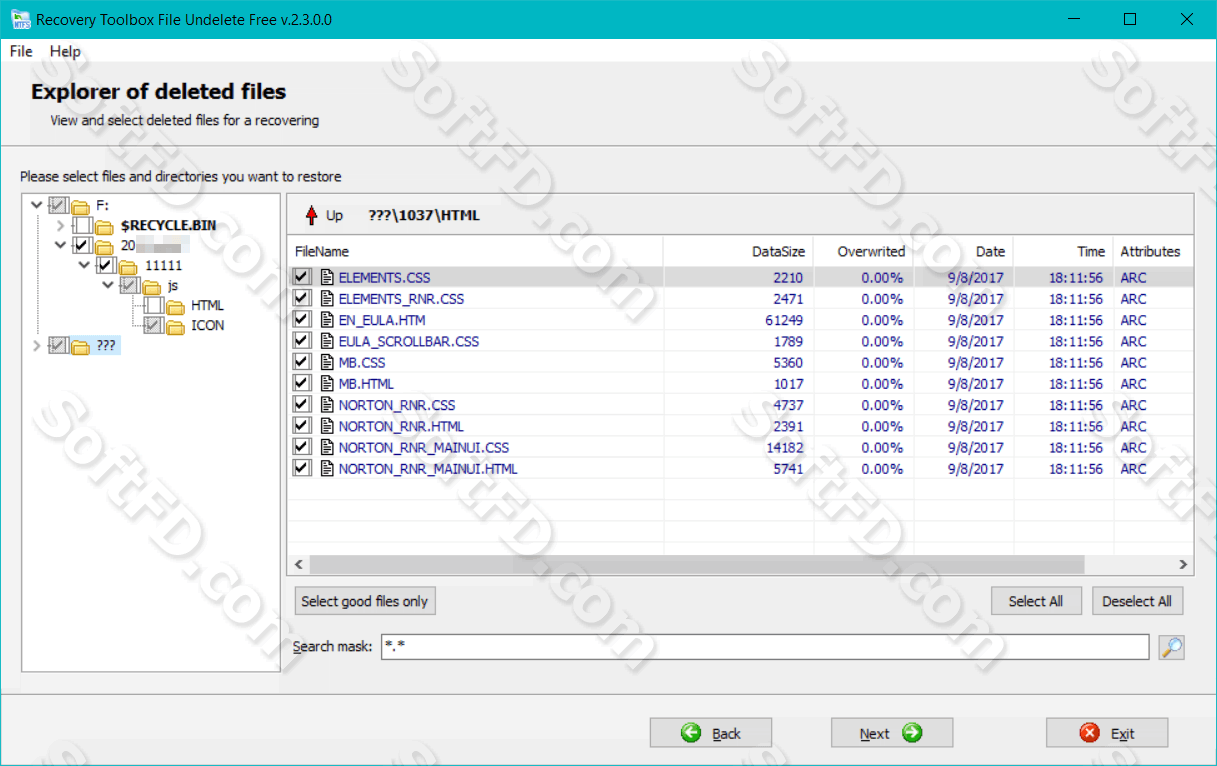1217x766 pixels.
Task: Toggle the ??? folder checkbox
Action: point(59,346)
